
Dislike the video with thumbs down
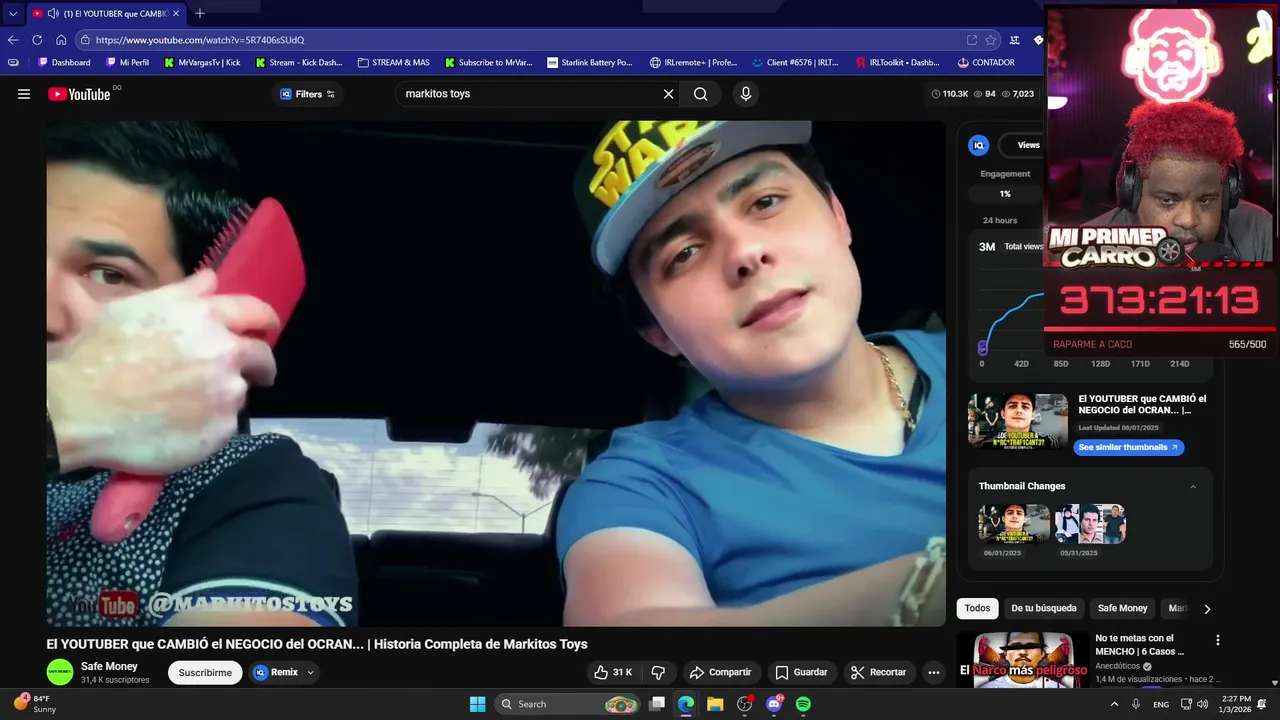click(x=658, y=672)
